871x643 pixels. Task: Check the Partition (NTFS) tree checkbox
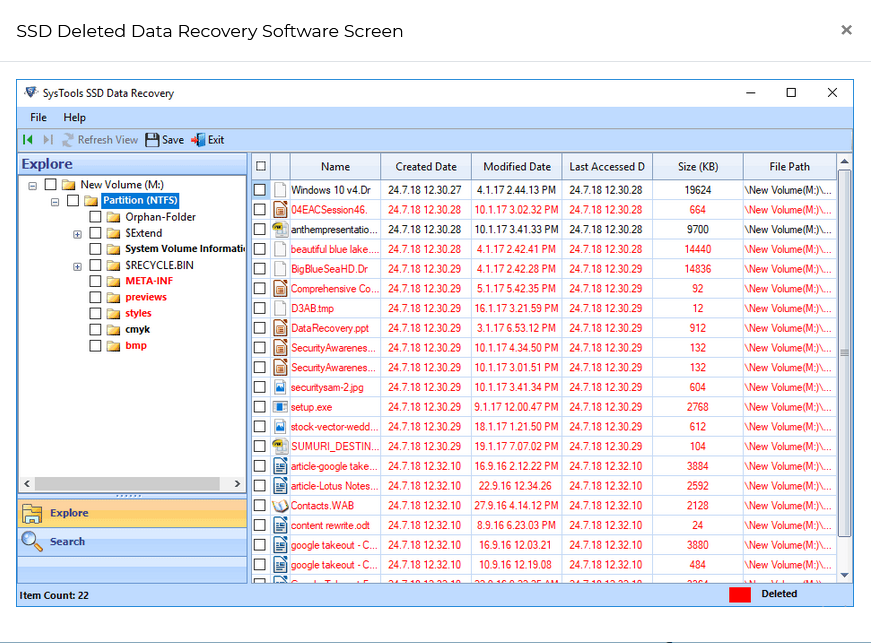[73, 200]
